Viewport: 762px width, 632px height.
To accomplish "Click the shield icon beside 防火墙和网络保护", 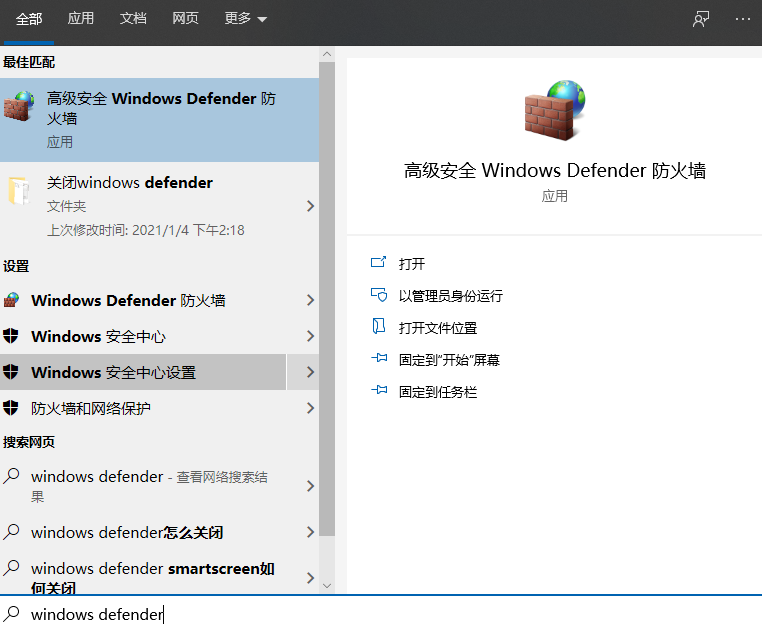I will click(12, 409).
